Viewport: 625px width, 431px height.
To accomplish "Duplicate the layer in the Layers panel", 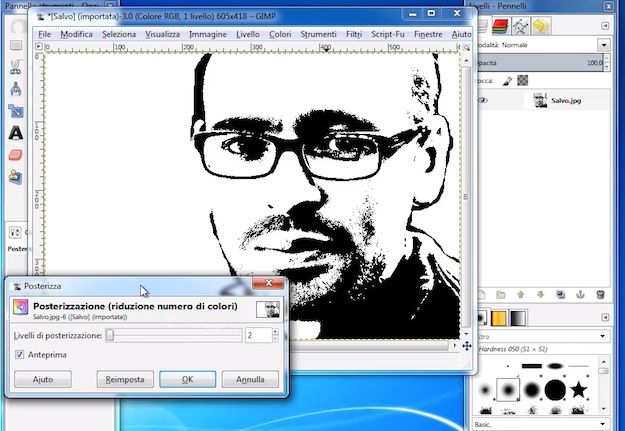I will pos(560,295).
